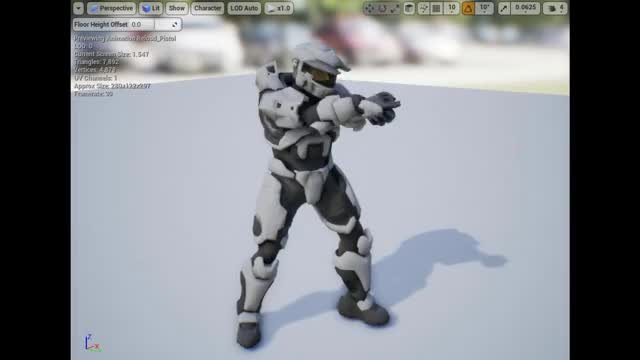Toggle grid snapping icon

[437, 8]
